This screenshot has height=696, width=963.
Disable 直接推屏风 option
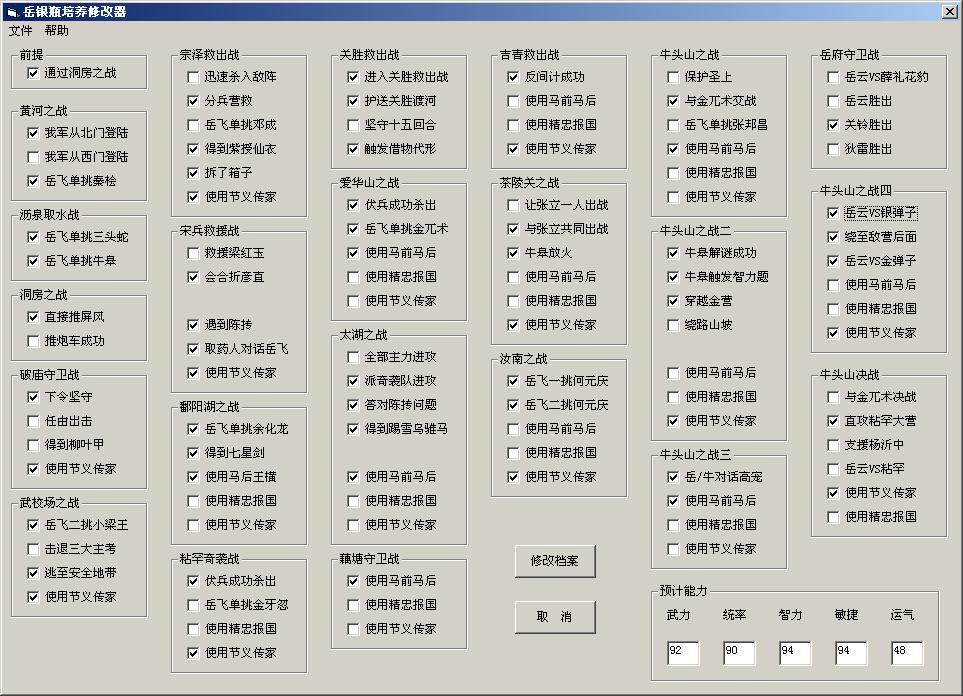tap(33, 317)
